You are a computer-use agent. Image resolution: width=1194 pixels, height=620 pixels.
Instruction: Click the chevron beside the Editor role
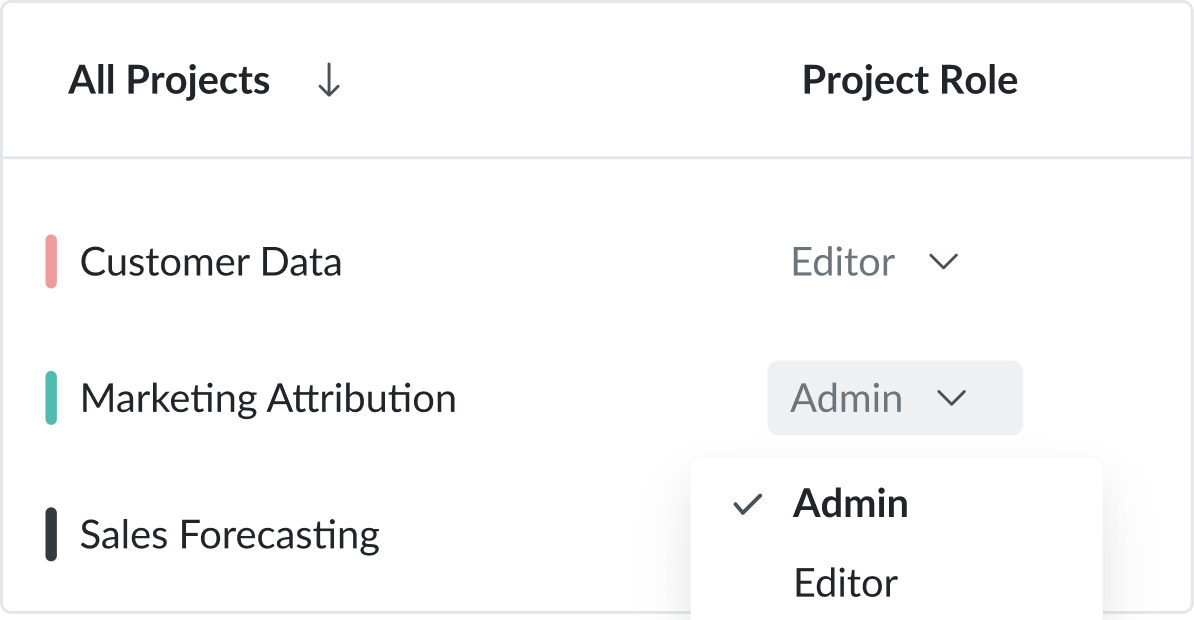pos(943,262)
